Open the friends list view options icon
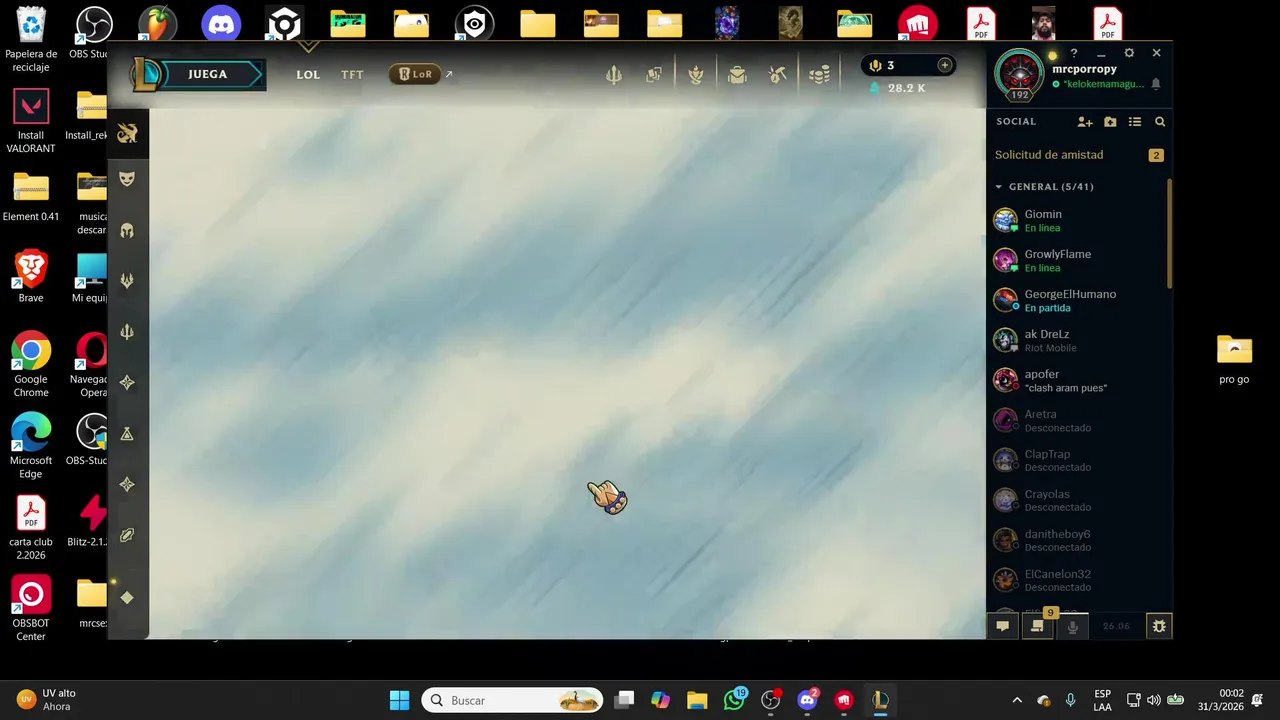The image size is (1280, 720). click(x=1135, y=122)
